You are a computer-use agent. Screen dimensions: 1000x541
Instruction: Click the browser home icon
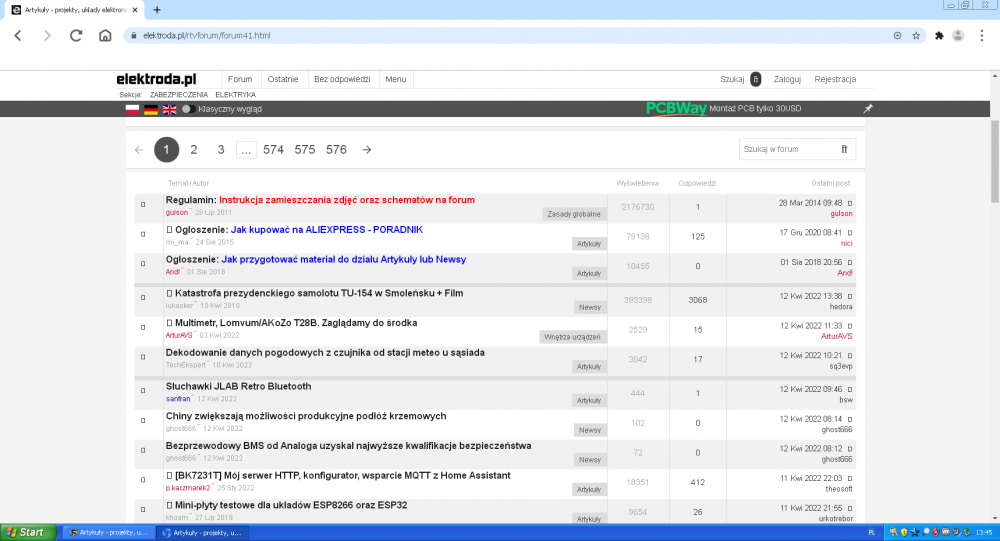coord(105,35)
